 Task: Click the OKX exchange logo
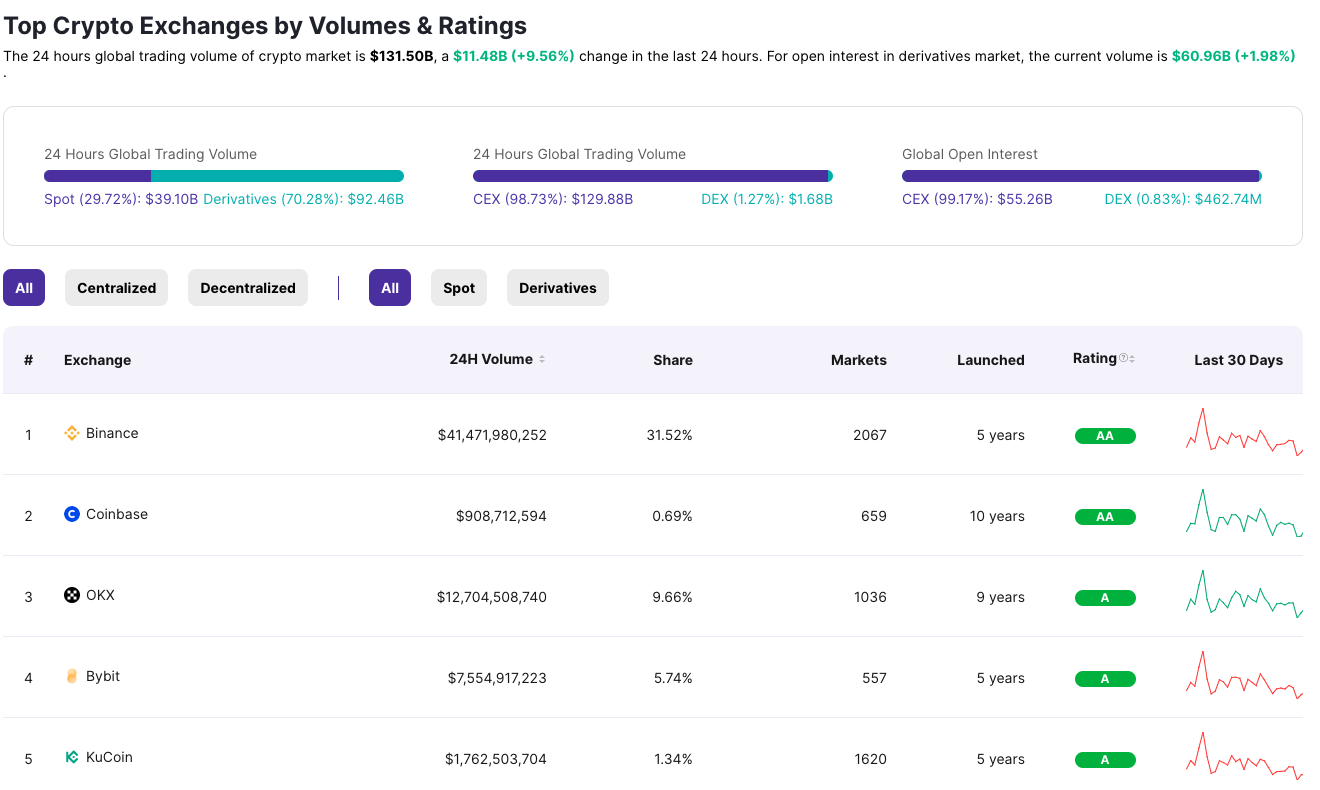click(x=71, y=594)
